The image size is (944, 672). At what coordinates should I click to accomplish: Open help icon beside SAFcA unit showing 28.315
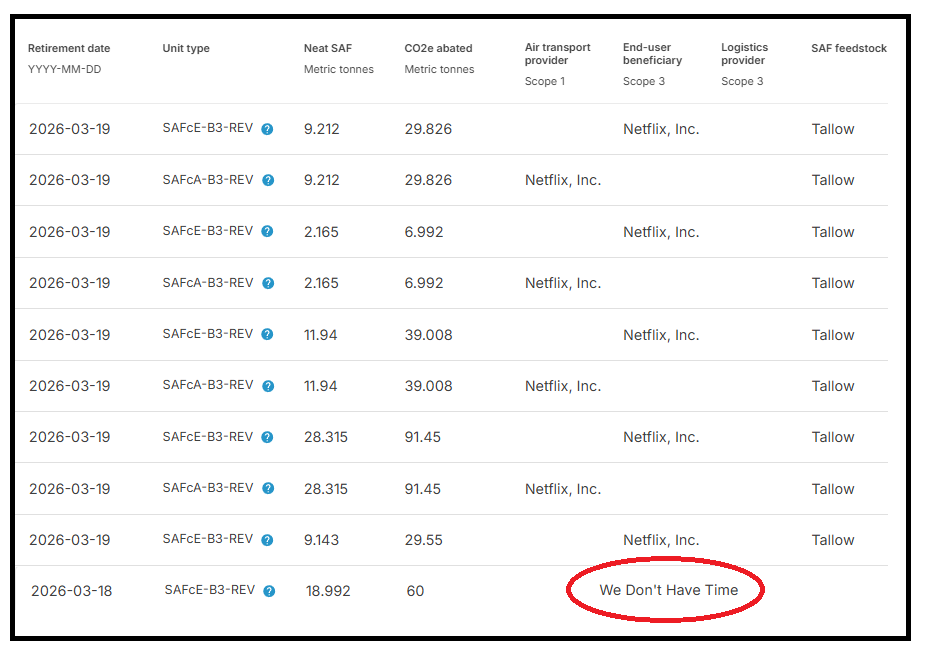[x=268, y=488]
